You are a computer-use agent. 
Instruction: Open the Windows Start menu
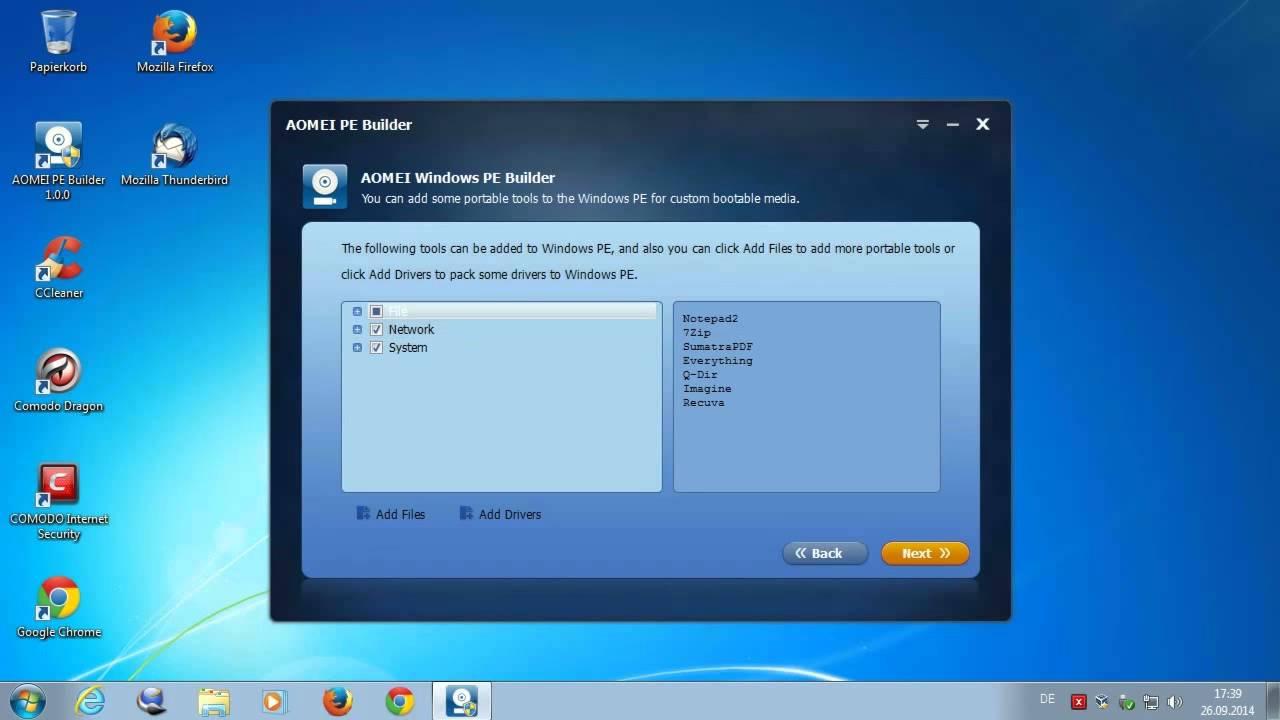click(27, 700)
